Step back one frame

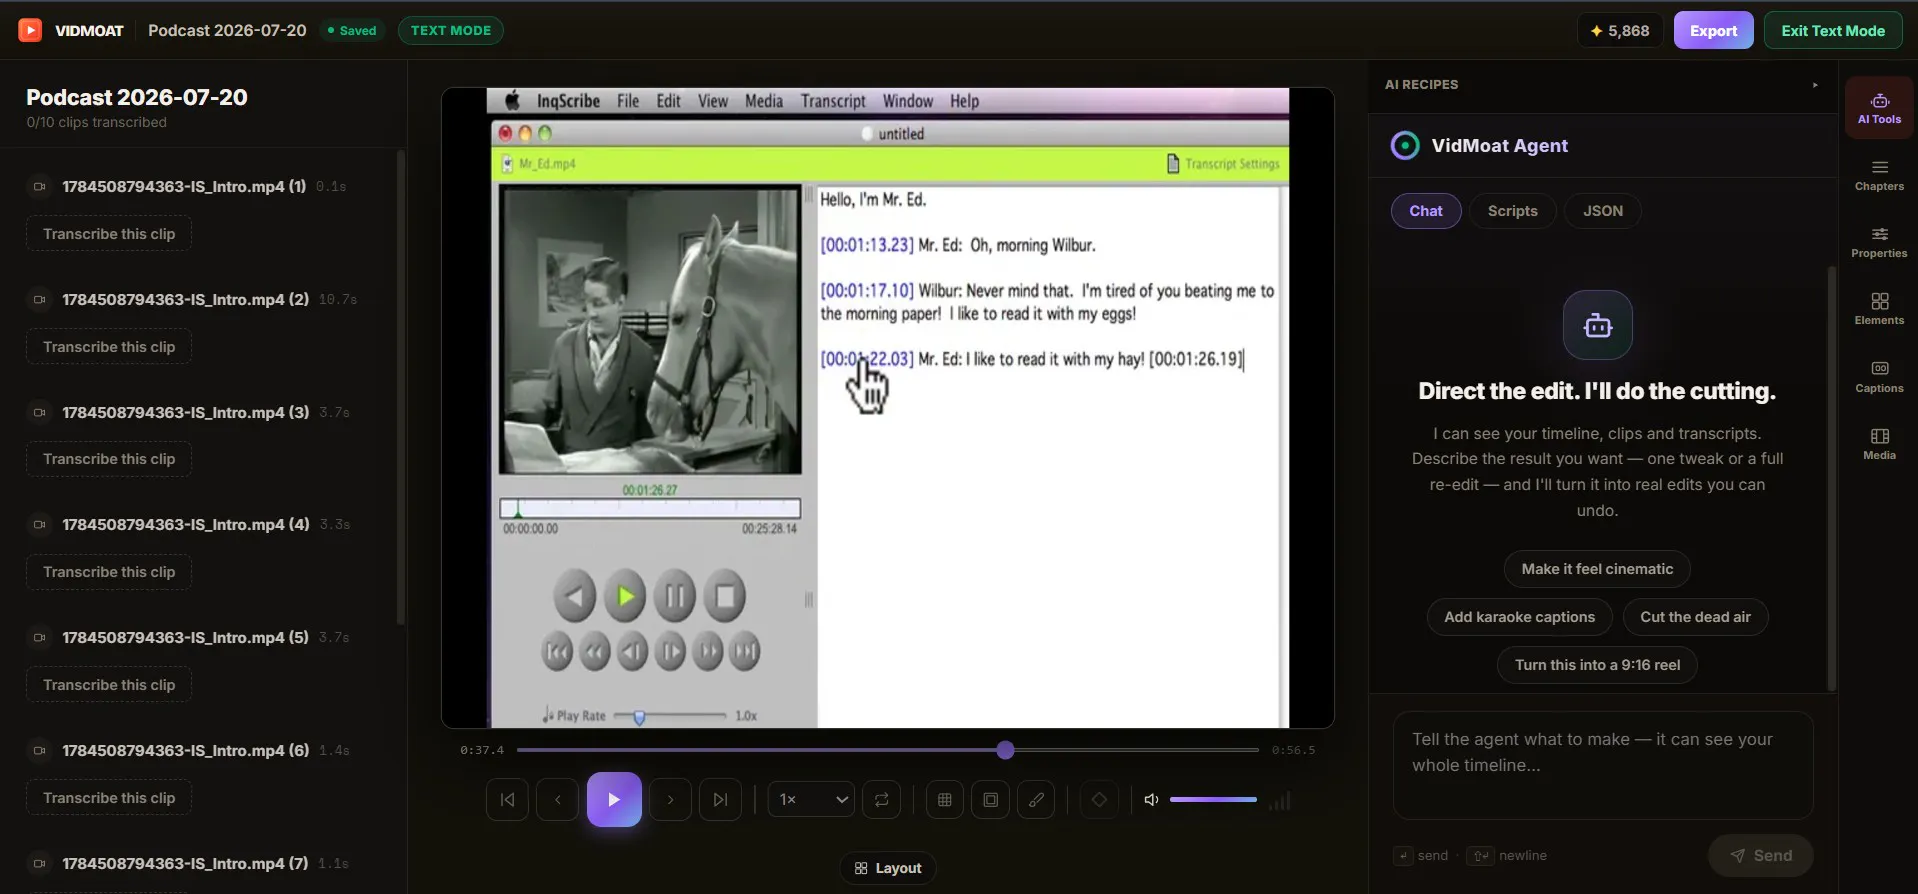tap(558, 800)
